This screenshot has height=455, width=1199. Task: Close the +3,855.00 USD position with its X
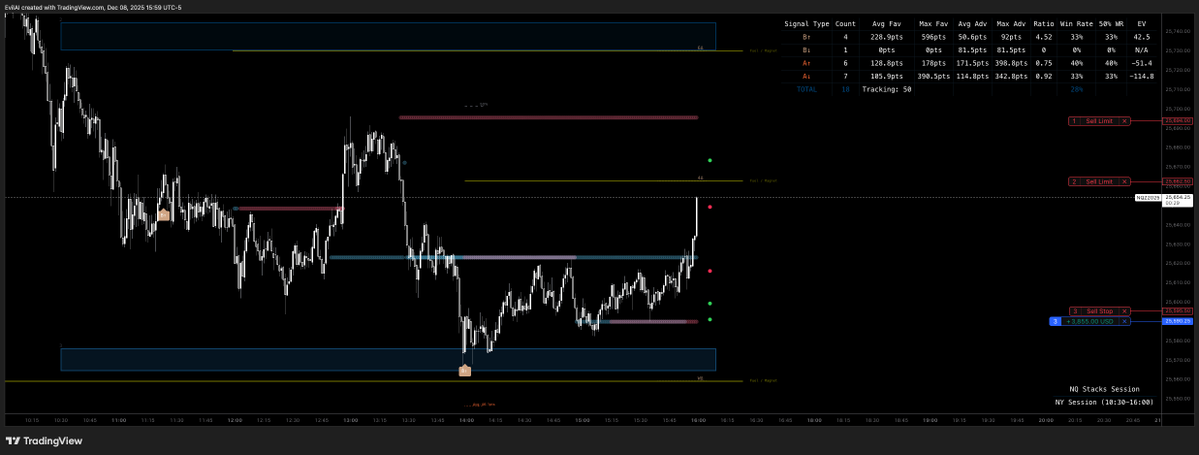[1124, 321]
